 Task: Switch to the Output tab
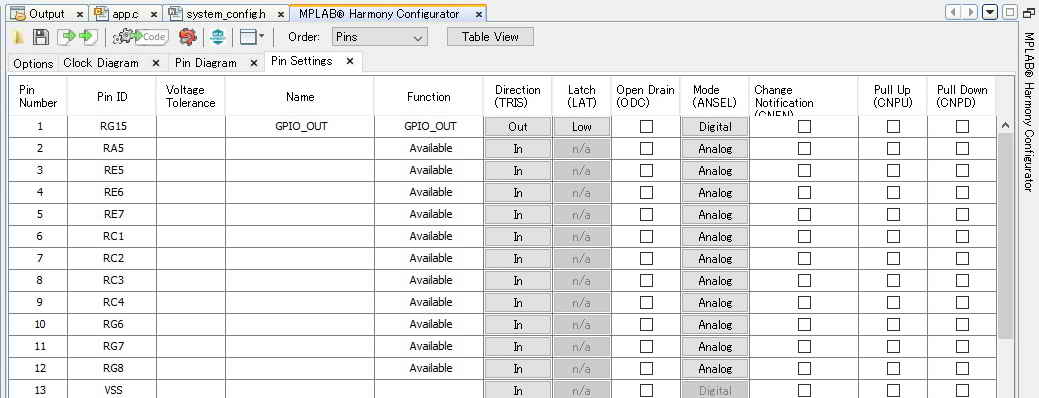coord(46,14)
